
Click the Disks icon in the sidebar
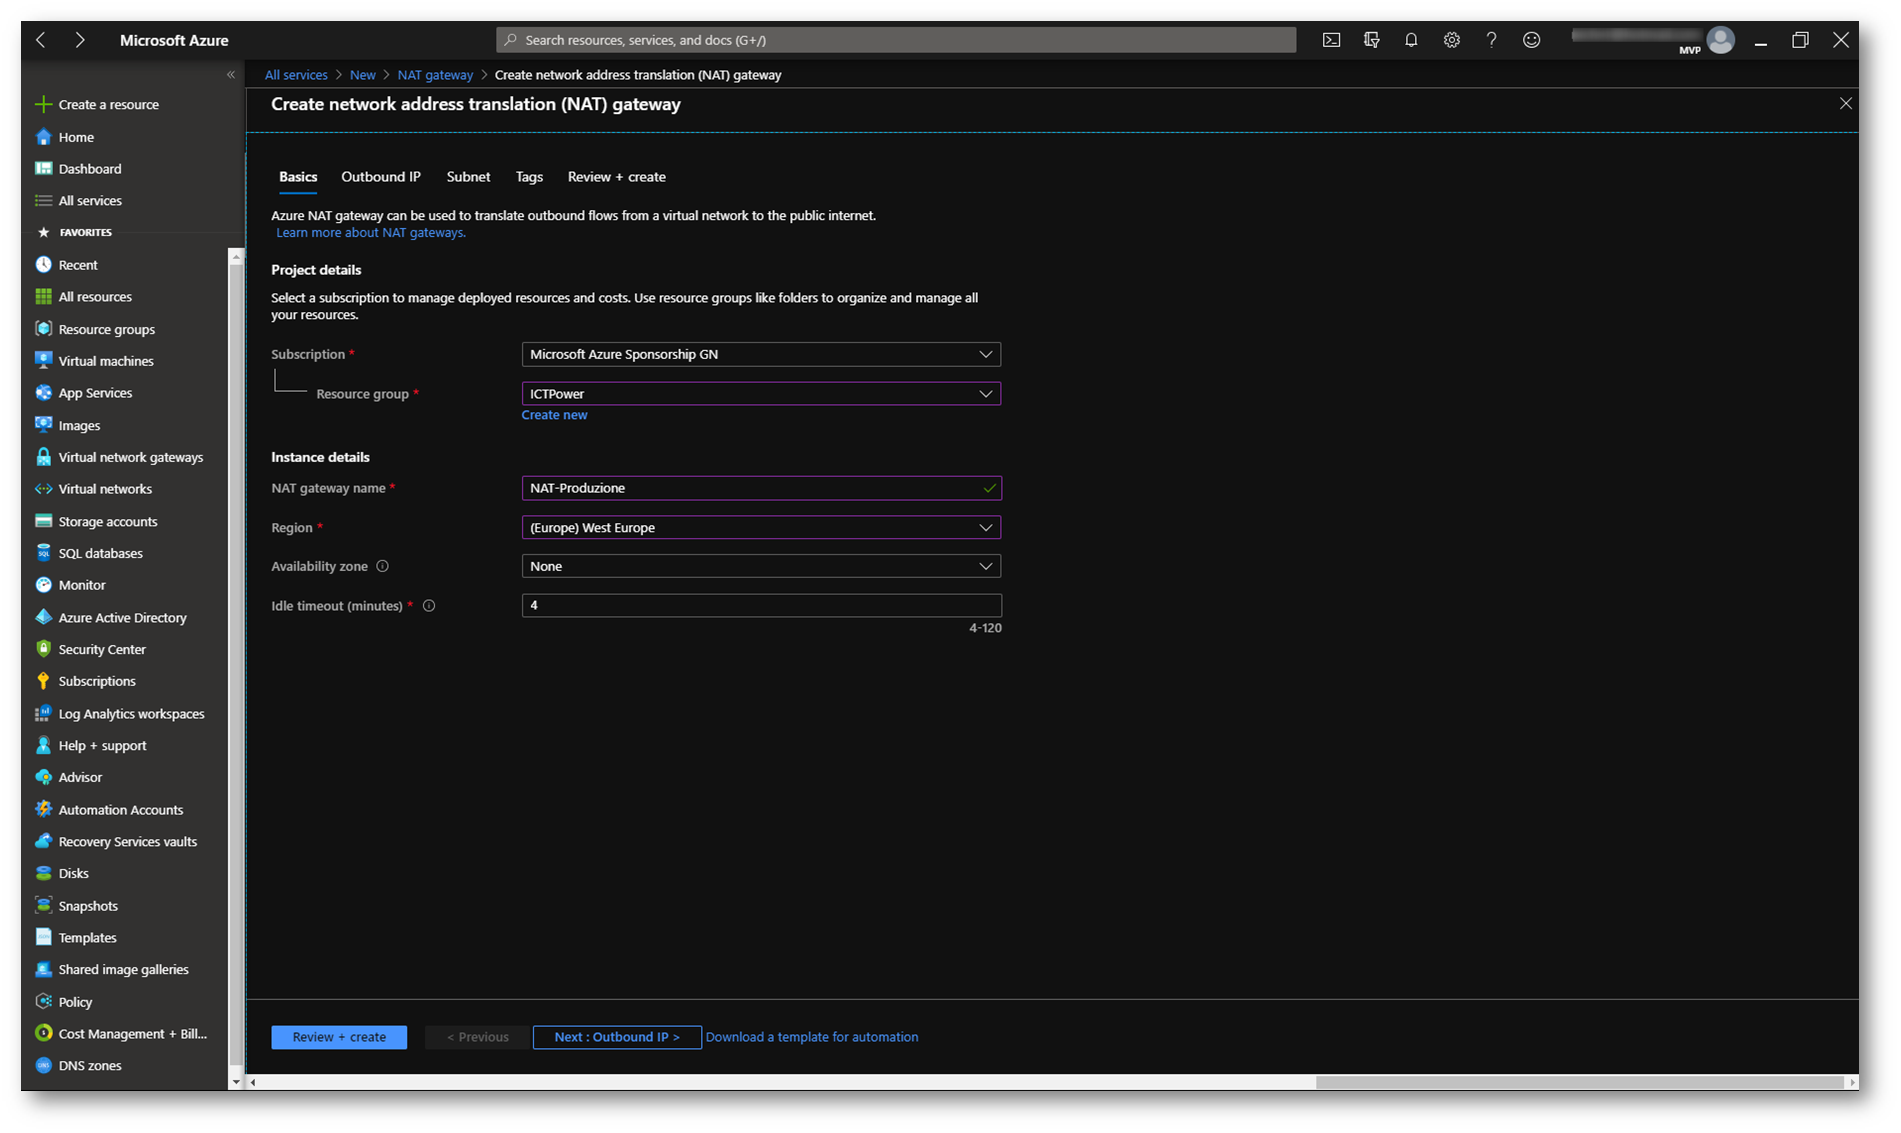(x=43, y=873)
